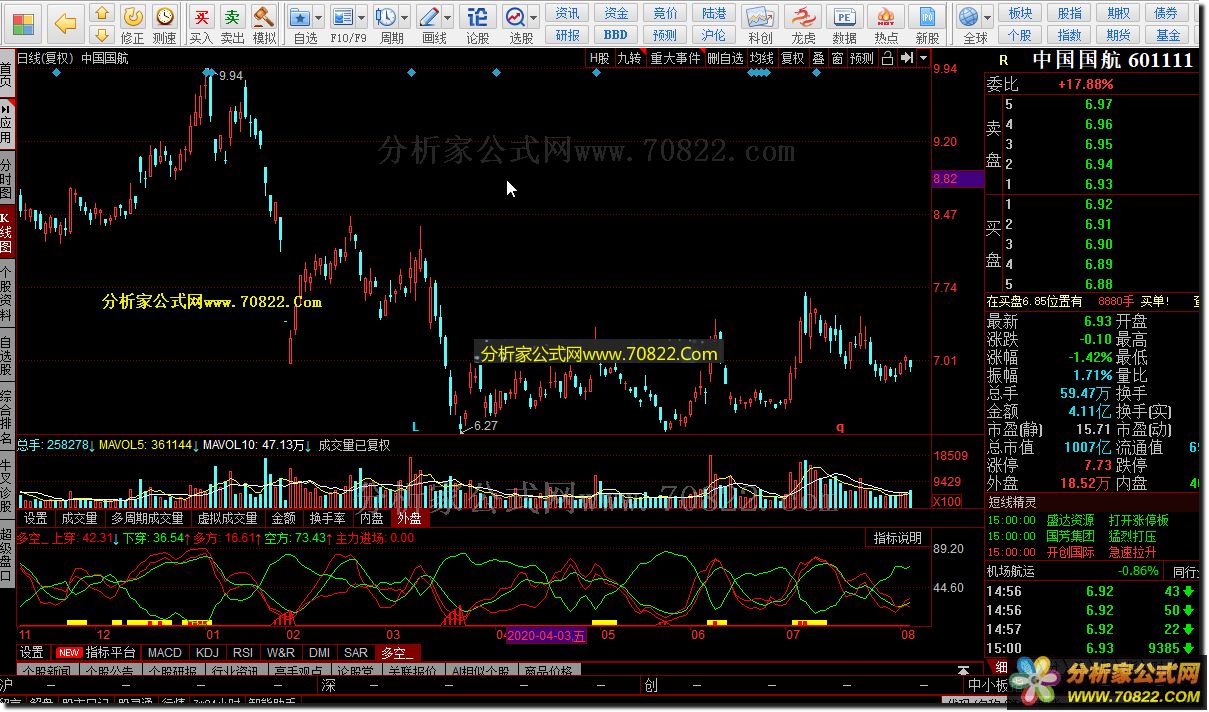Open the 科创 board chart icon
Viewport: 1209px width, 712px height.
click(x=761, y=17)
